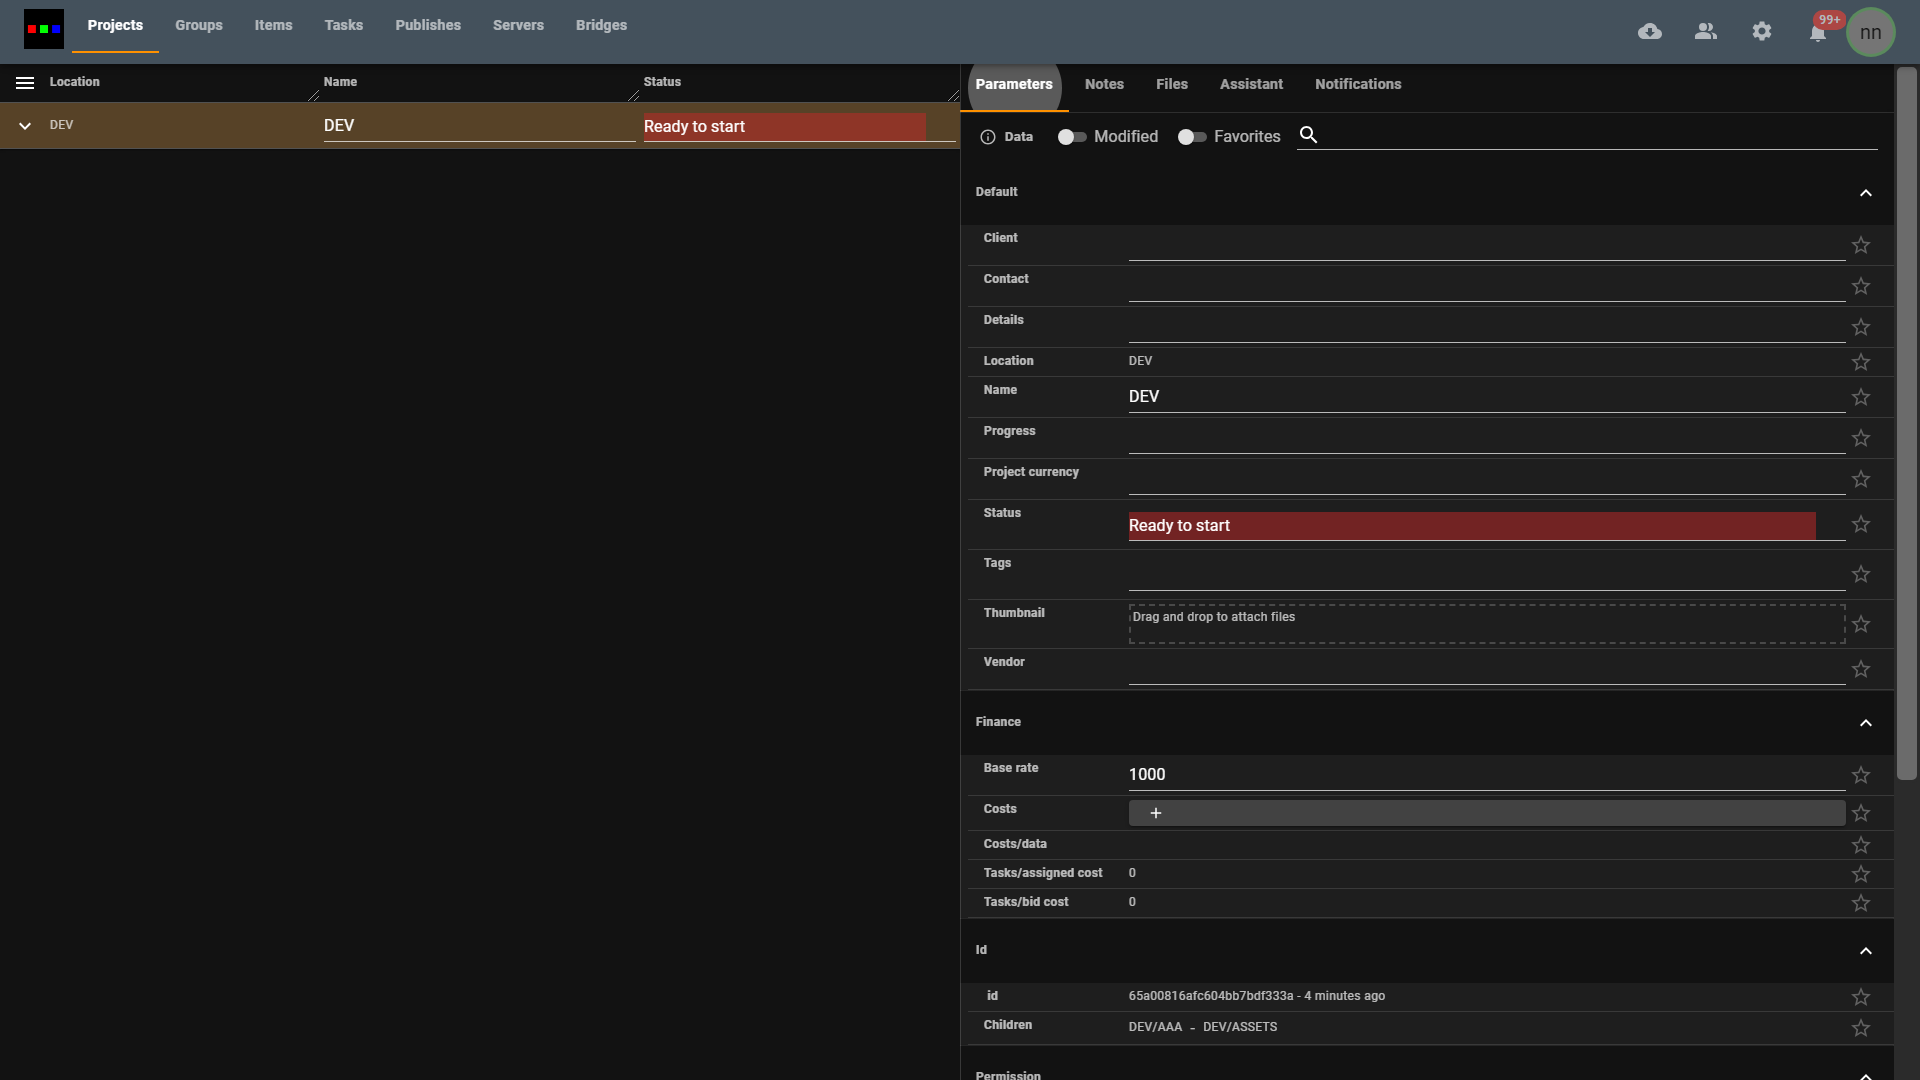Screen dimensions: 1920x1080
Task: Click the hamburger menu in column header
Action: tap(25, 83)
